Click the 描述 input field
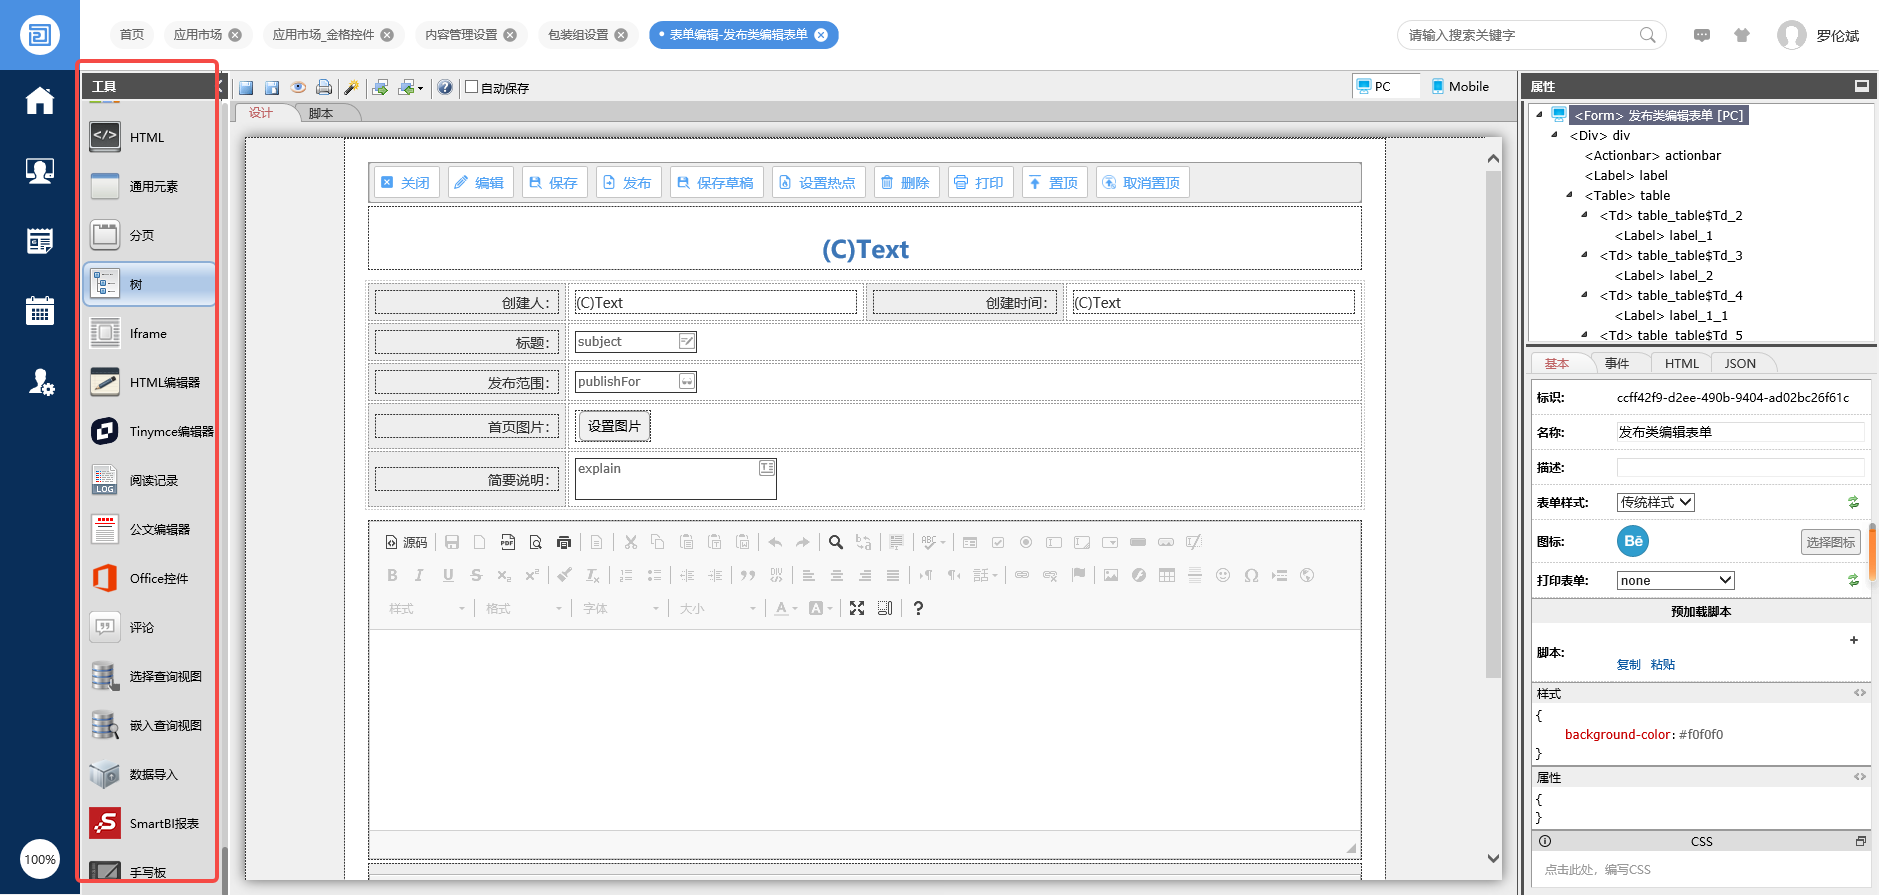 [x=1740, y=467]
